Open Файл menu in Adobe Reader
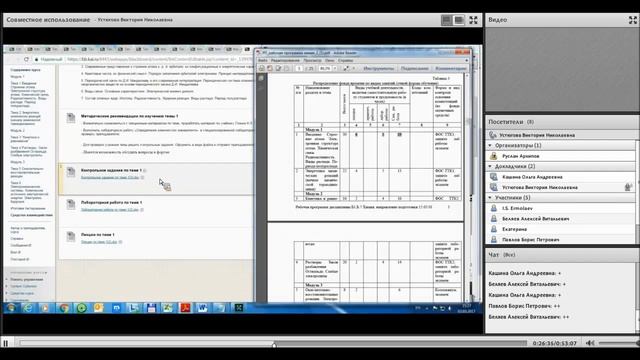640x360 pixels. (x=262, y=60)
